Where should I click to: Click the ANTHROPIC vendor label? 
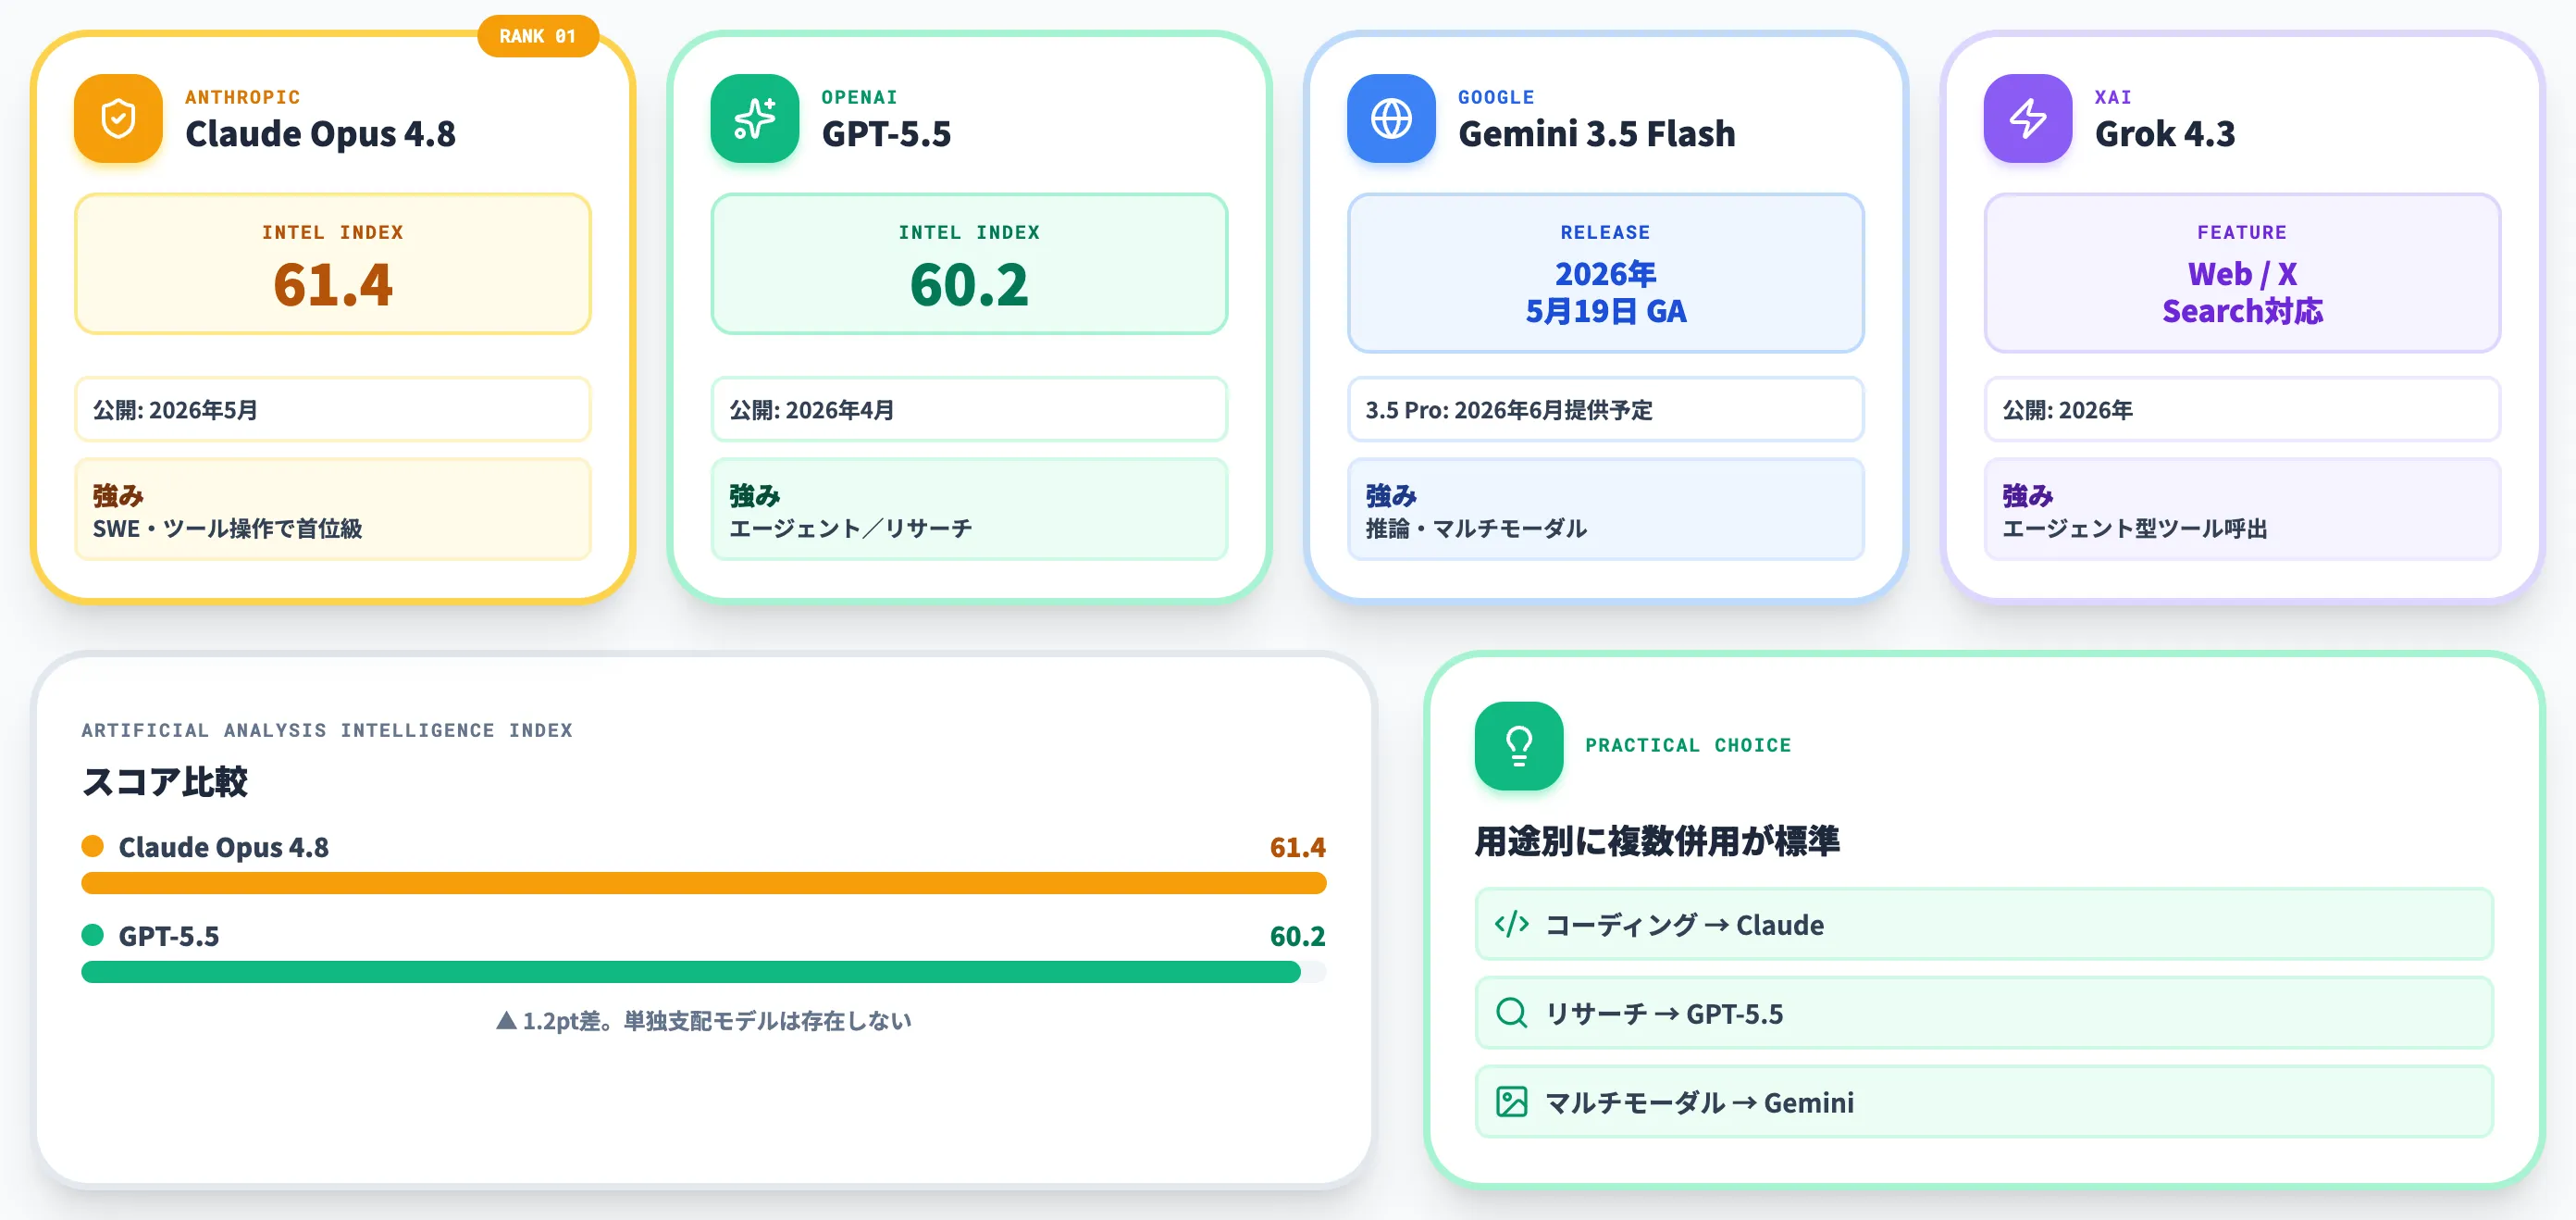pyautogui.click(x=242, y=97)
